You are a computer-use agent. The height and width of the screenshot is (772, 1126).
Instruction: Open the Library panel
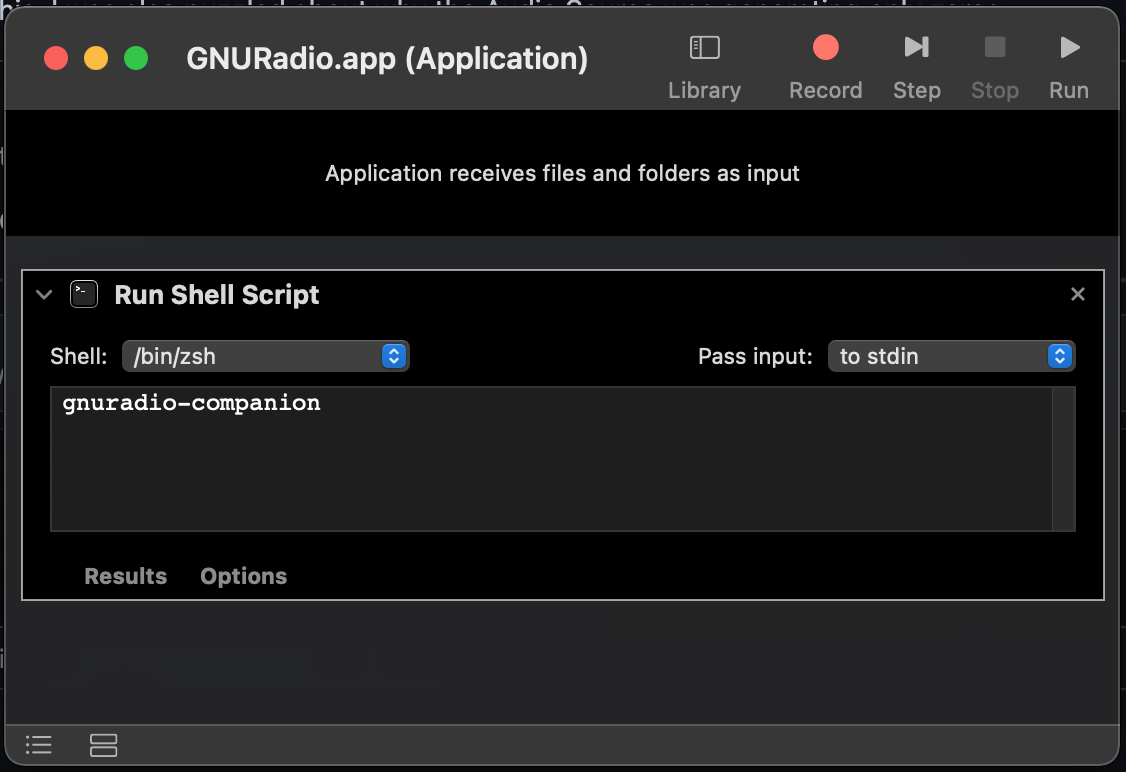click(x=704, y=60)
